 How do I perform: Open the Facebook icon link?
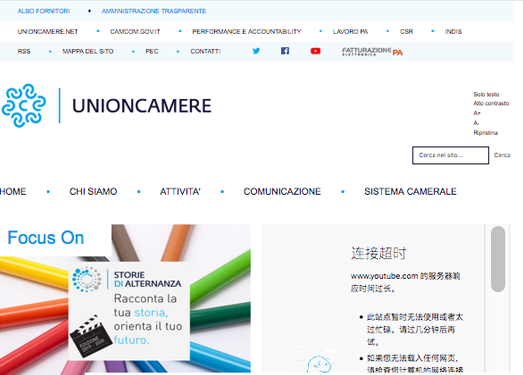coord(285,51)
